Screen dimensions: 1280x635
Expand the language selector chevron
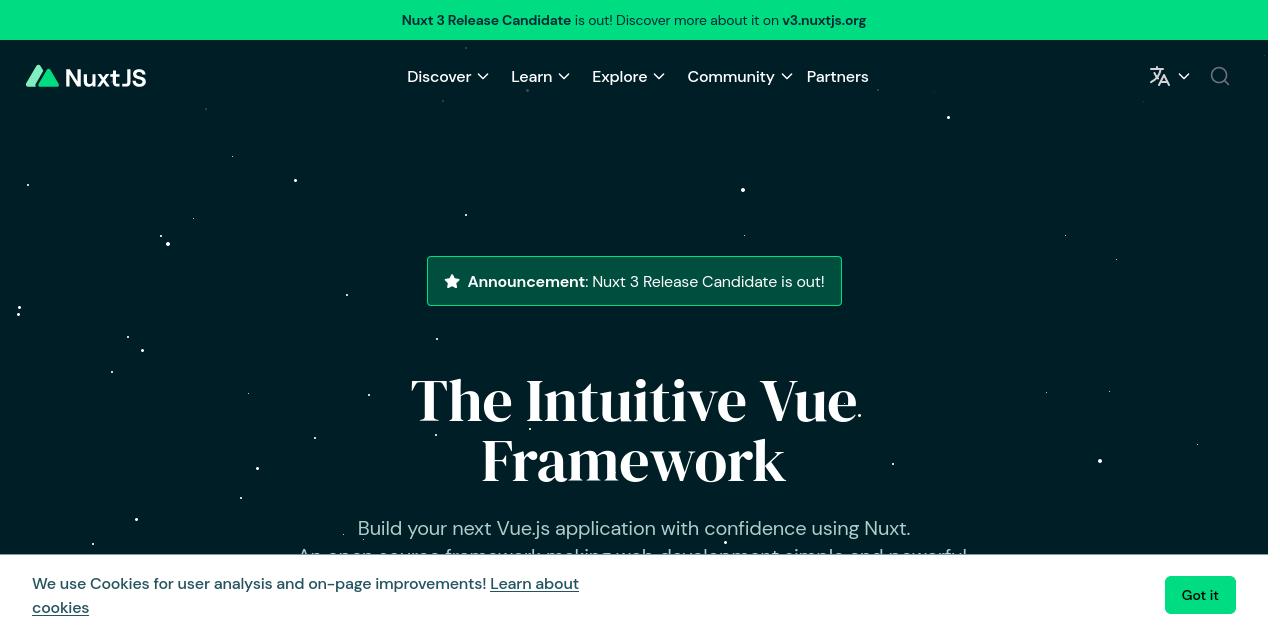[x=1184, y=76]
